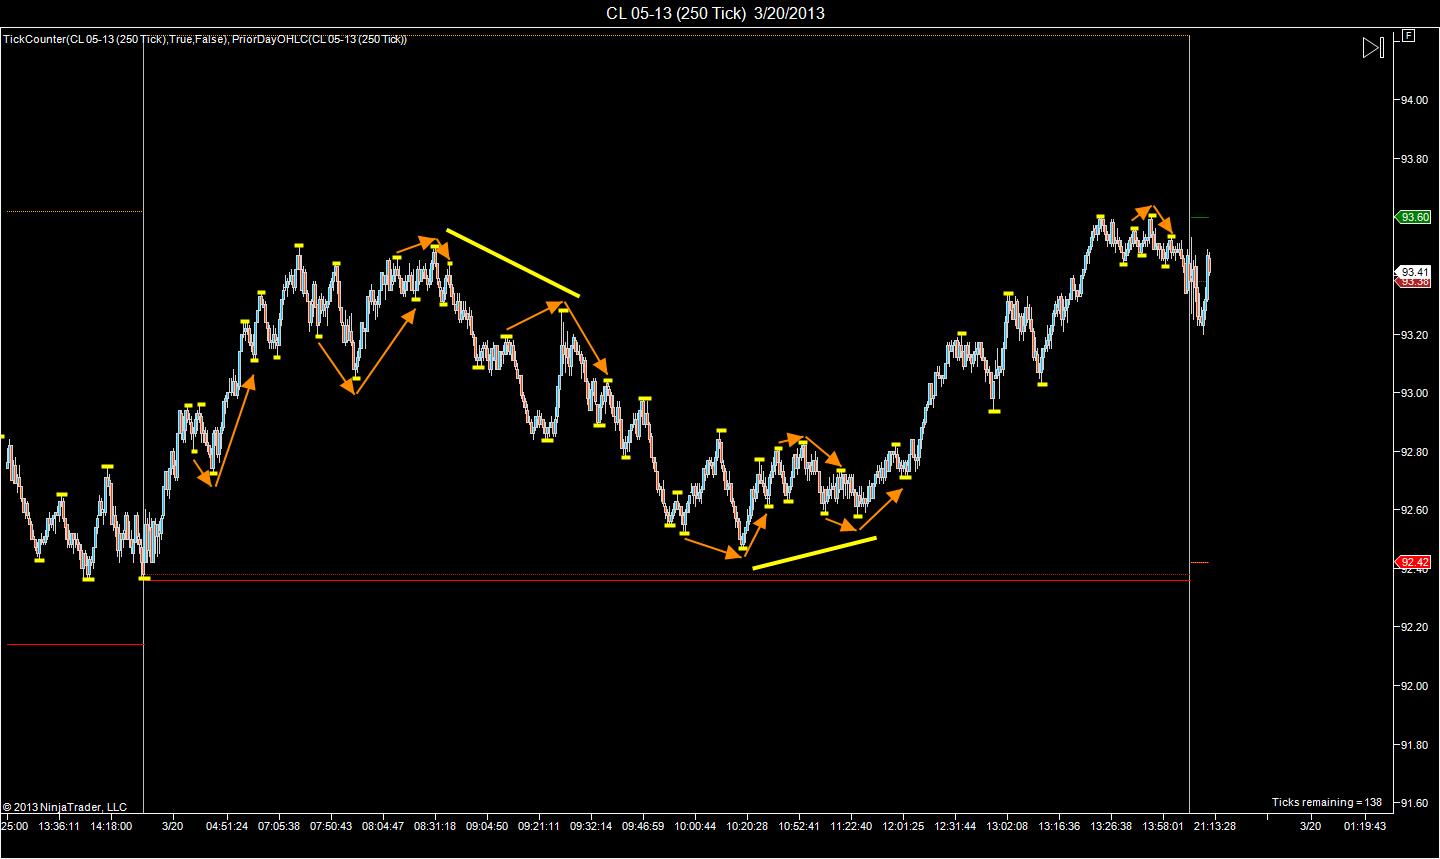Click the 3/20 date label before 04:51:24

pos(172,826)
